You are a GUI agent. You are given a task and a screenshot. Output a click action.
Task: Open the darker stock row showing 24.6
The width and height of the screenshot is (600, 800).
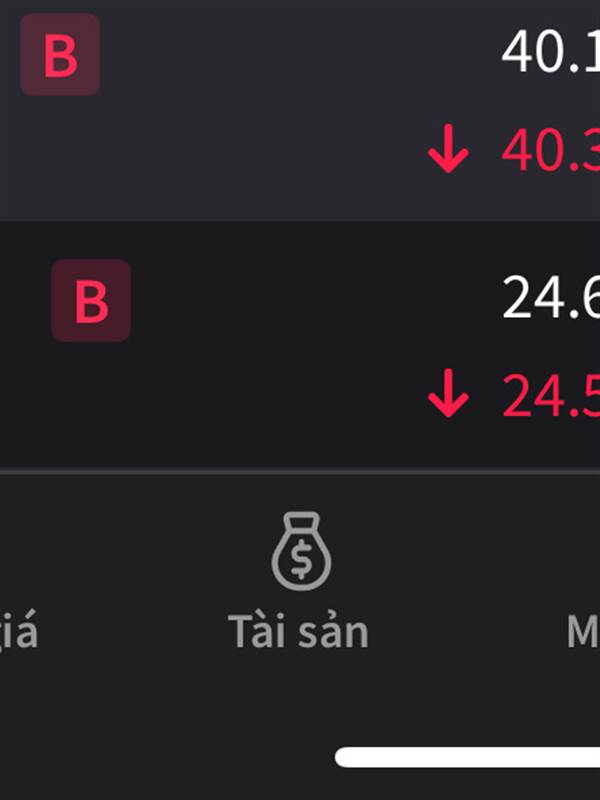click(x=300, y=345)
